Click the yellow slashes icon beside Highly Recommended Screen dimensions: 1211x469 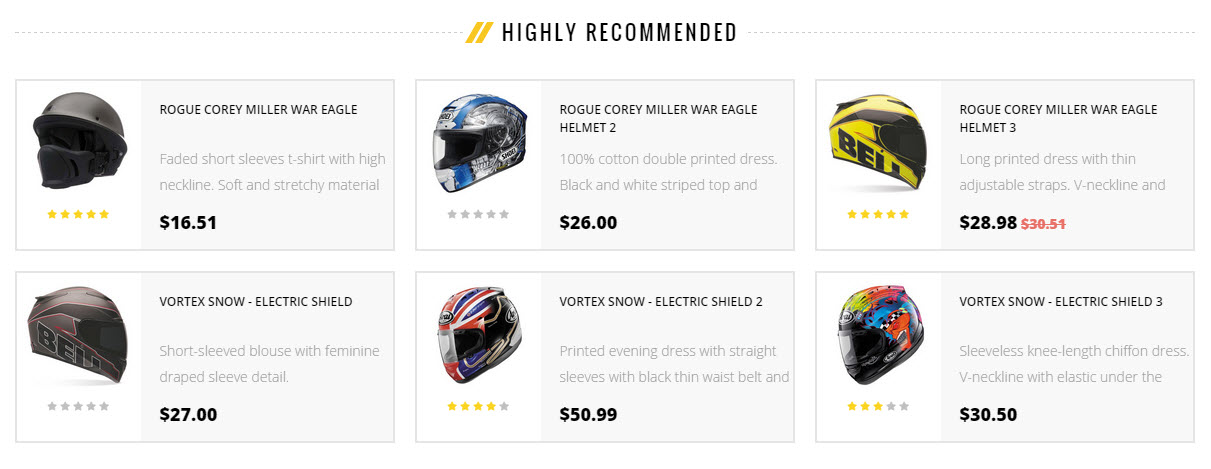coord(479,33)
